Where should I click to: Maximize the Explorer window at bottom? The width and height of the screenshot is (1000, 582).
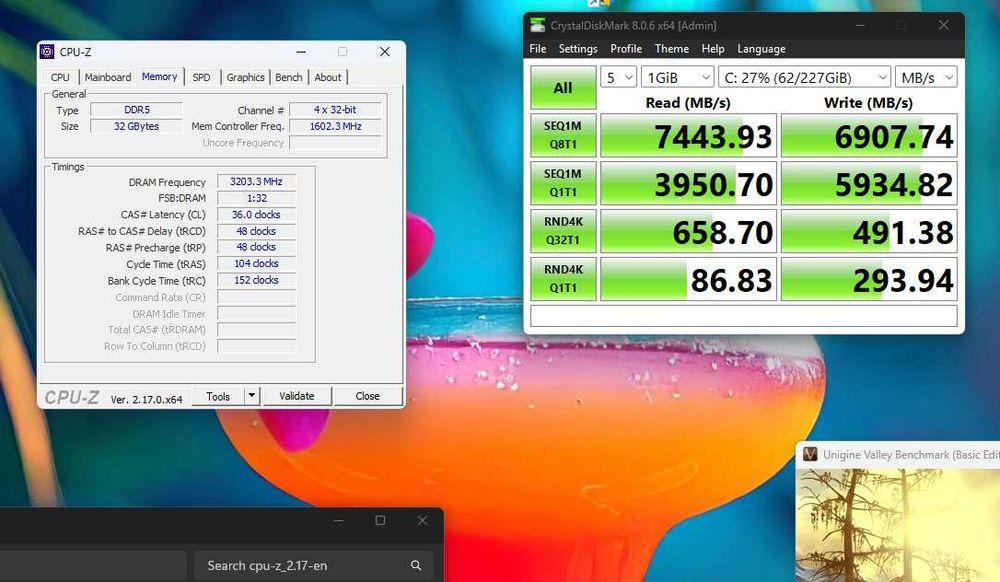(x=380, y=520)
